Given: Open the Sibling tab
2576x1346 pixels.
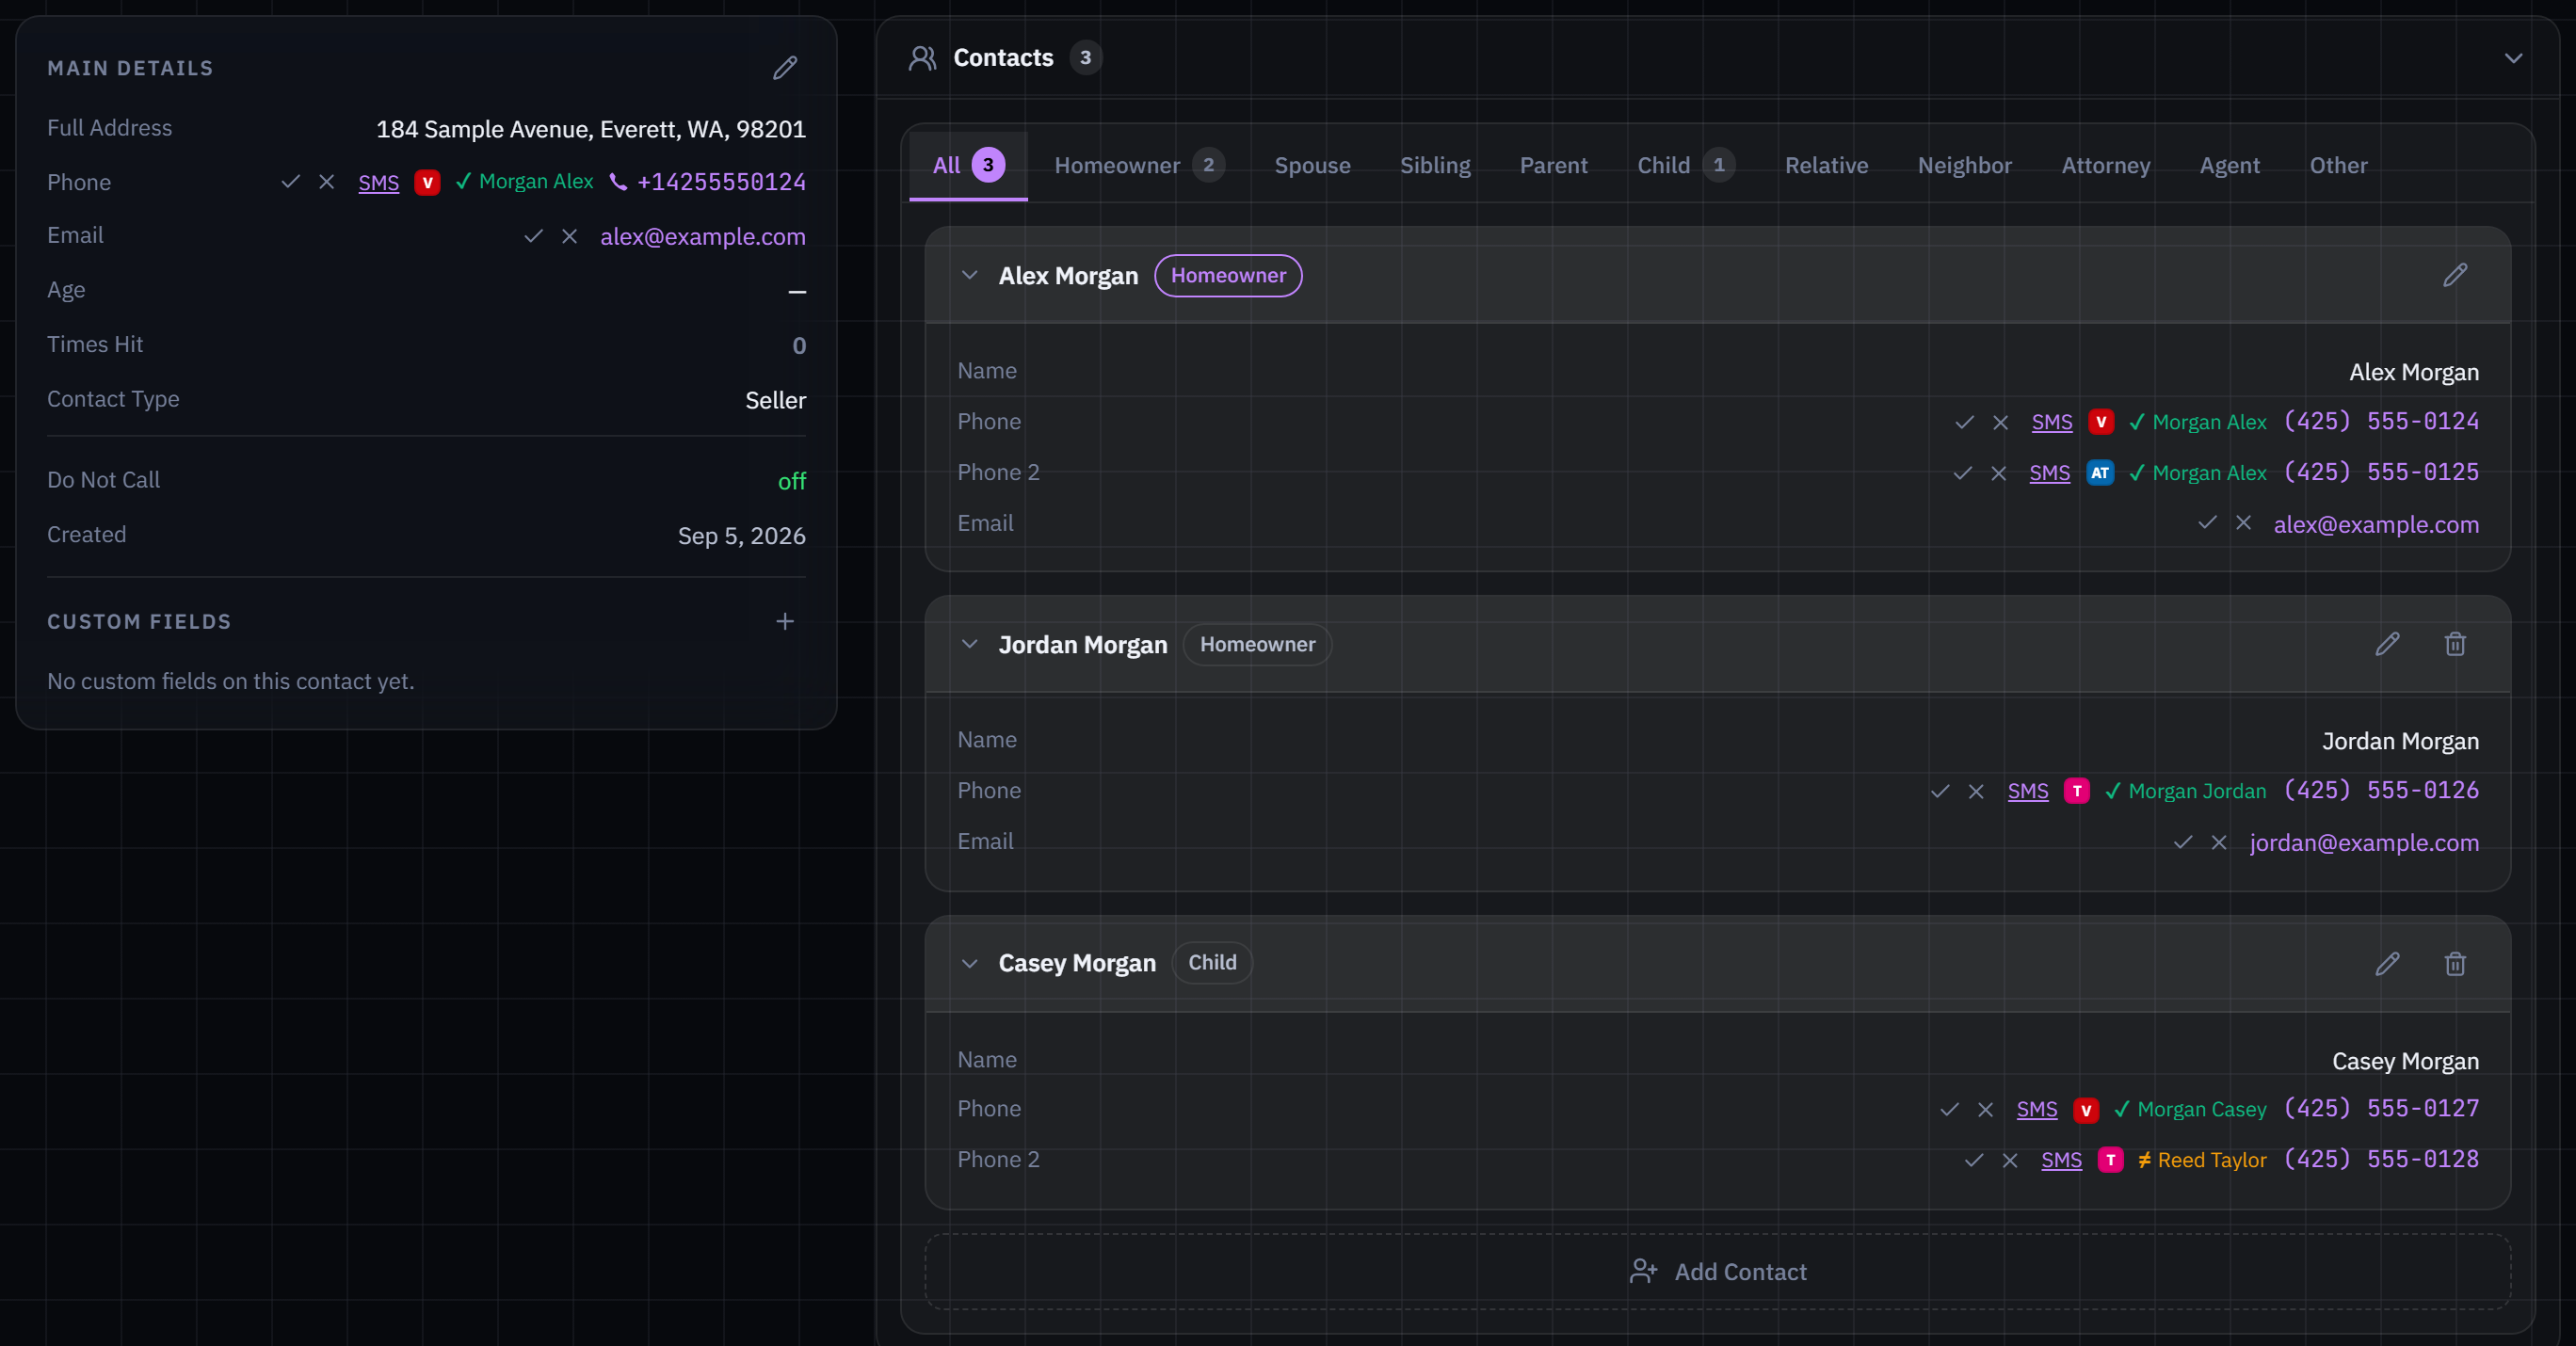Looking at the screenshot, I should click(x=1435, y=165).
